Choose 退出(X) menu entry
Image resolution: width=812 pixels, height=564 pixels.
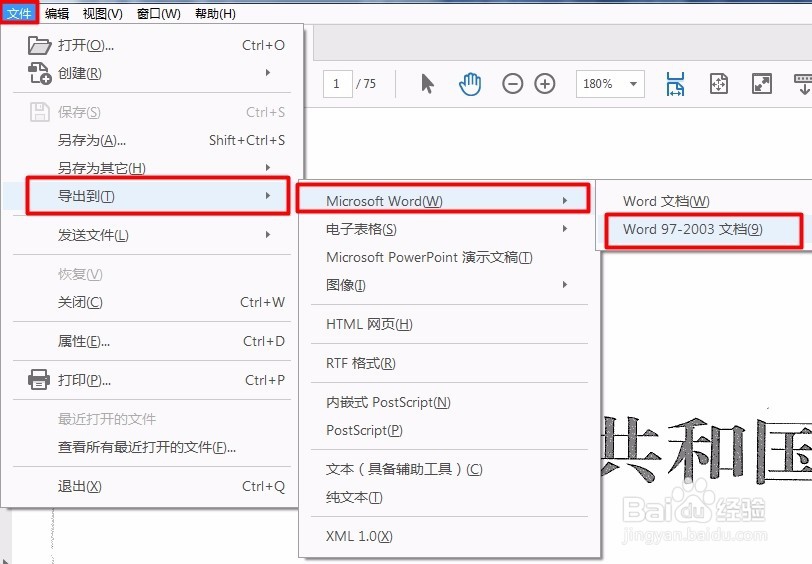pyautogui.click(x=152, y=486)
